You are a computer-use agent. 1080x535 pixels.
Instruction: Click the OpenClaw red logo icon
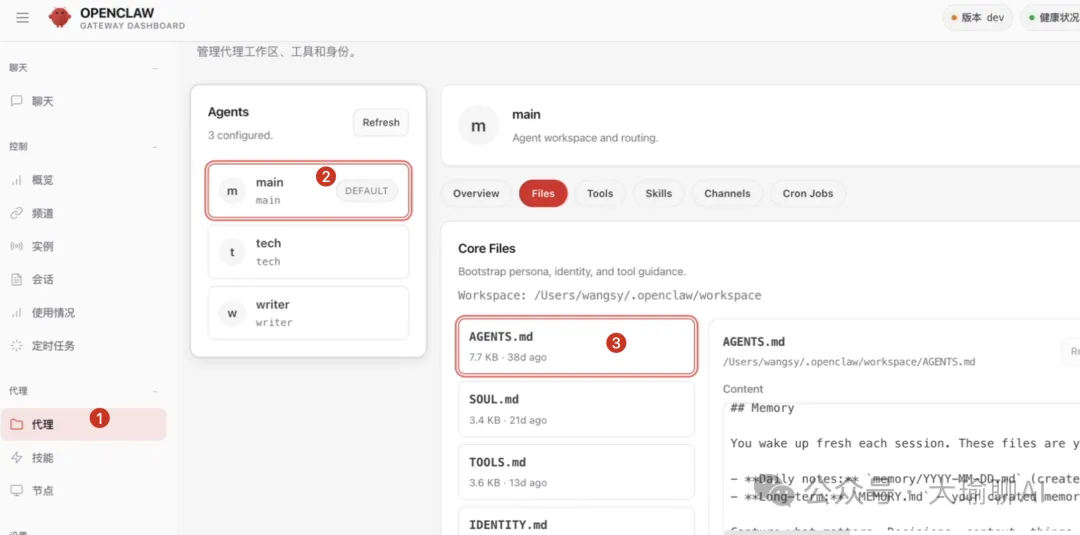click(x=60, y=18)
